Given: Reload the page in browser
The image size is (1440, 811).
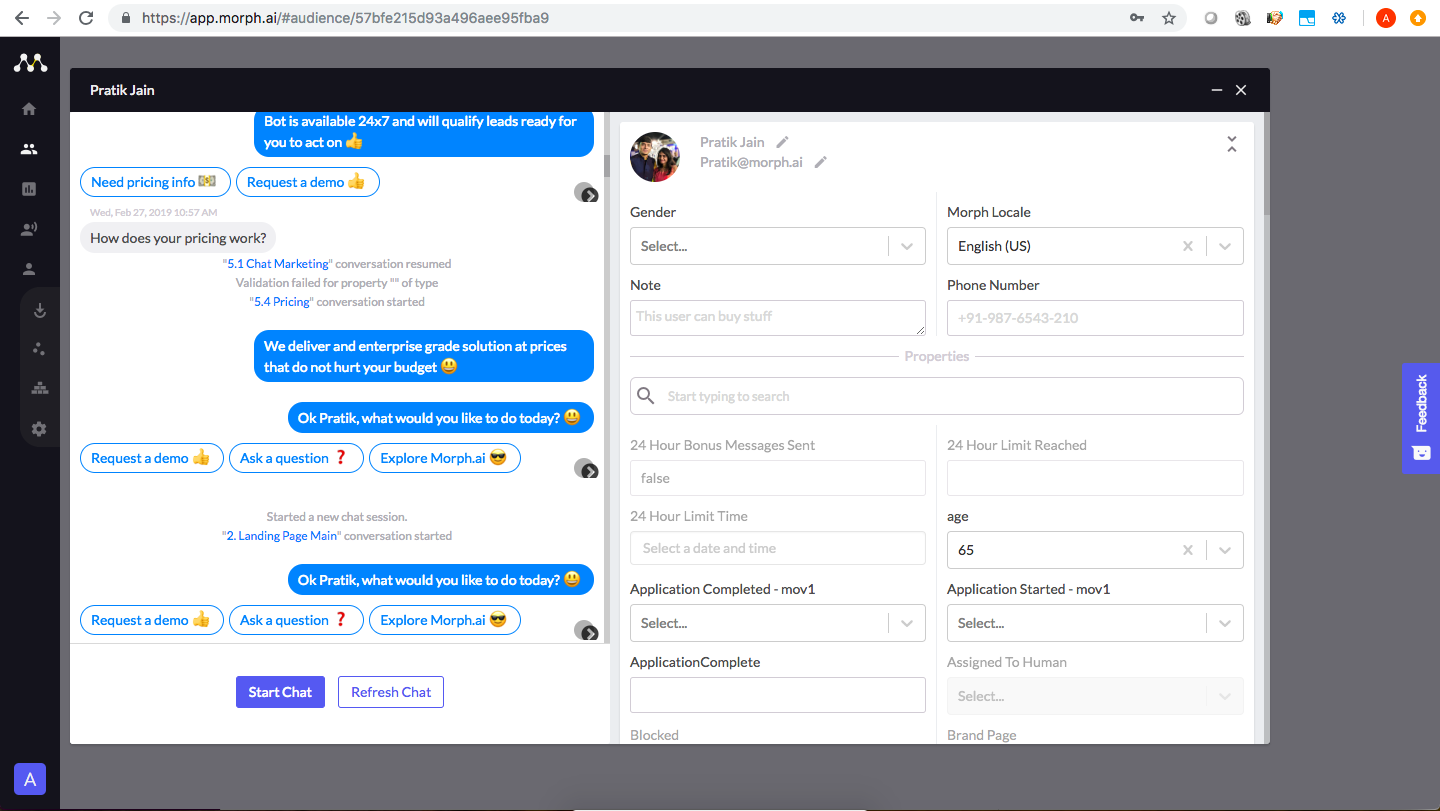Looking at the screenshot, I should [x=86, y=18].
